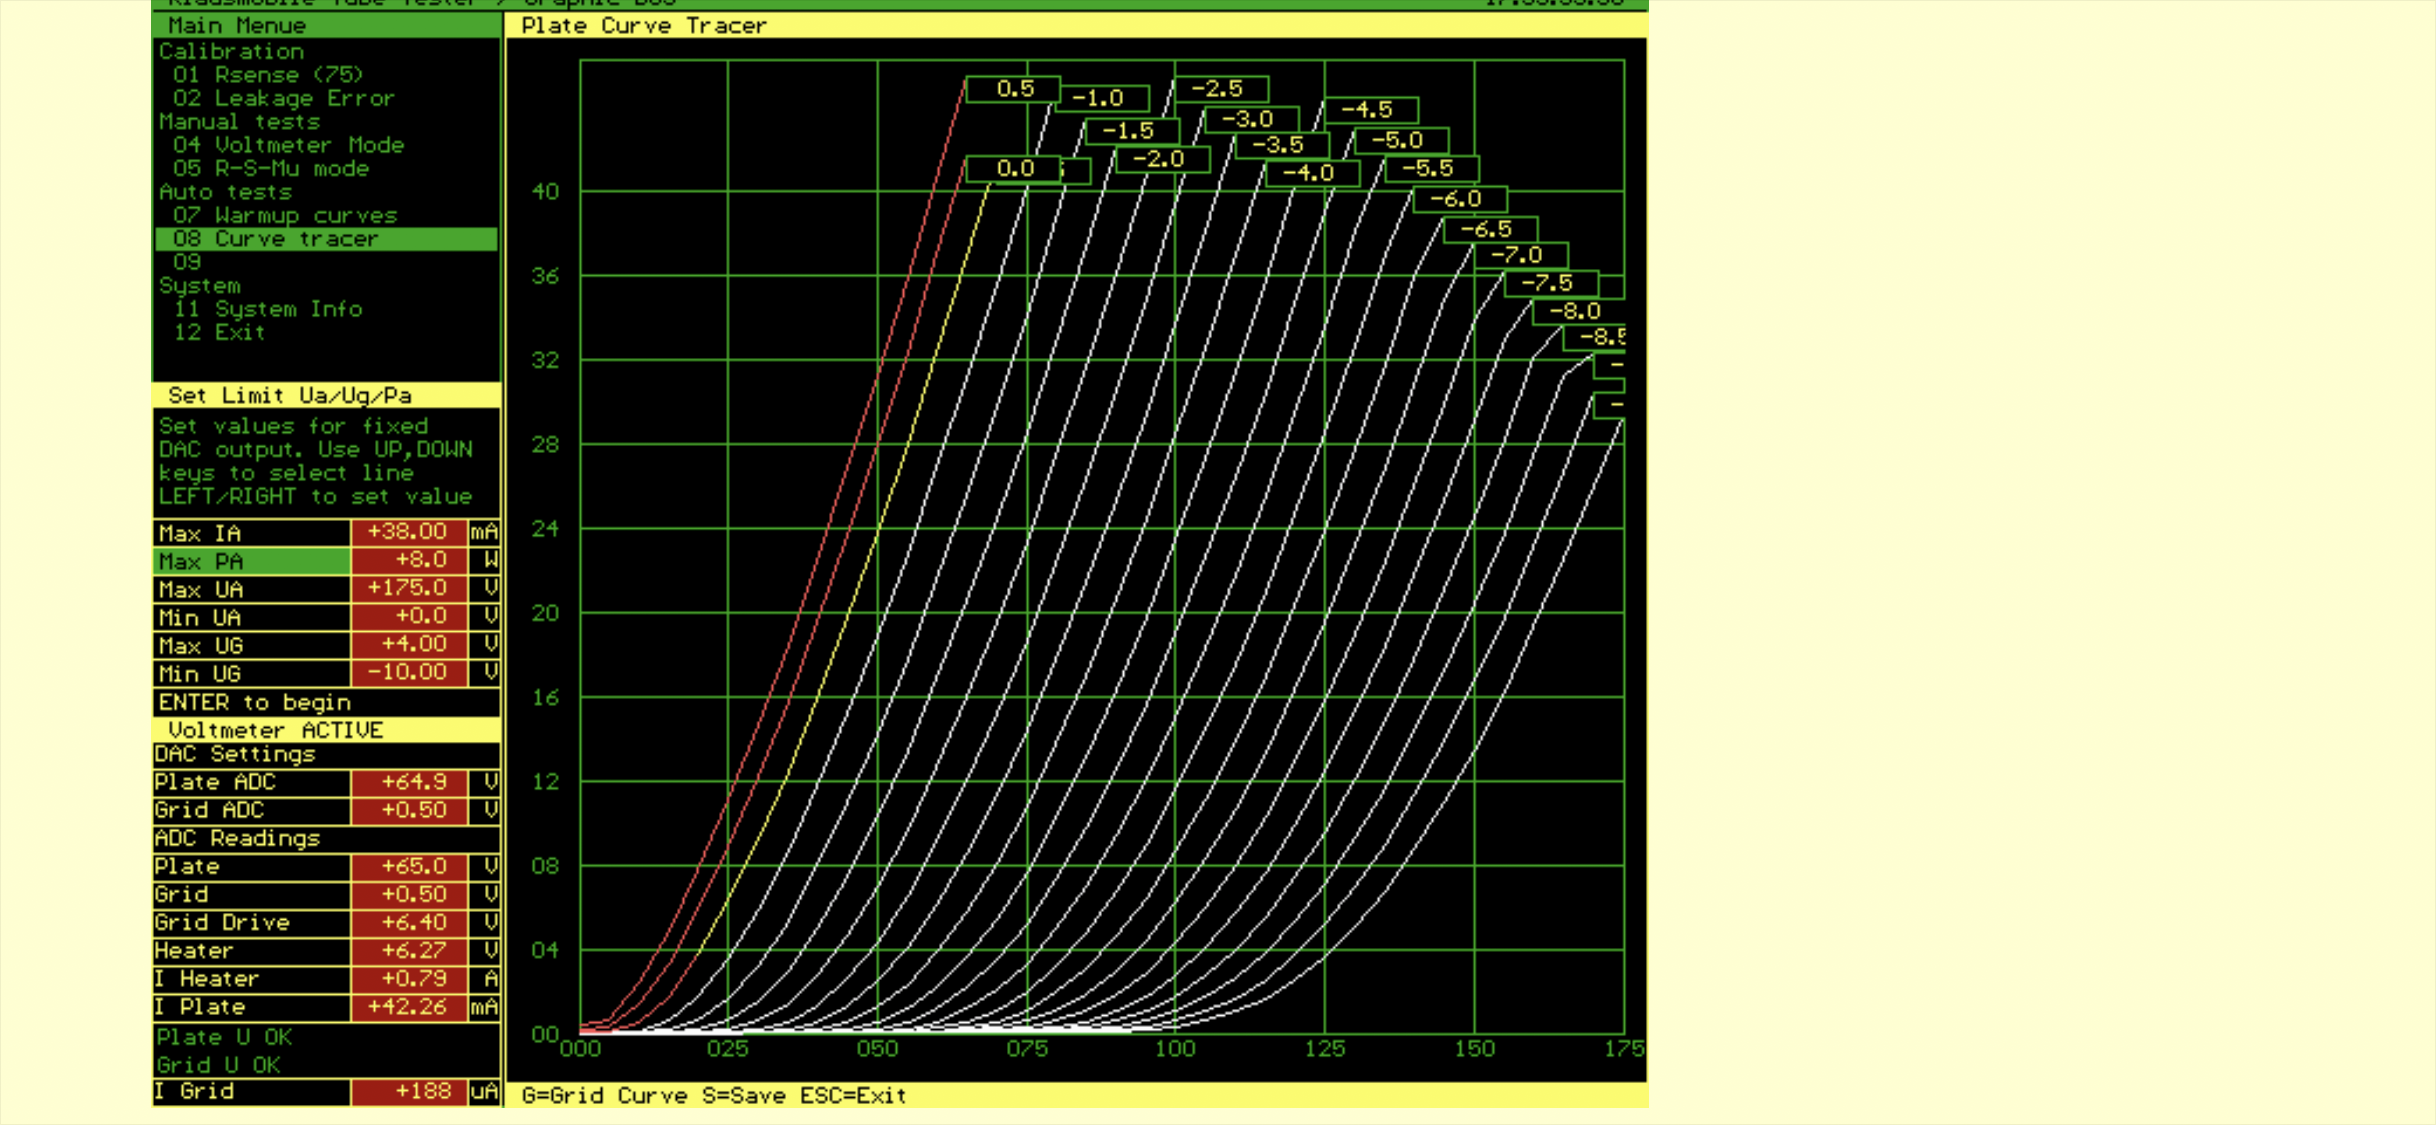Select 08 Curve tracer menu entry
The image size is (2436, 1125).
click(x=276, y=239)
